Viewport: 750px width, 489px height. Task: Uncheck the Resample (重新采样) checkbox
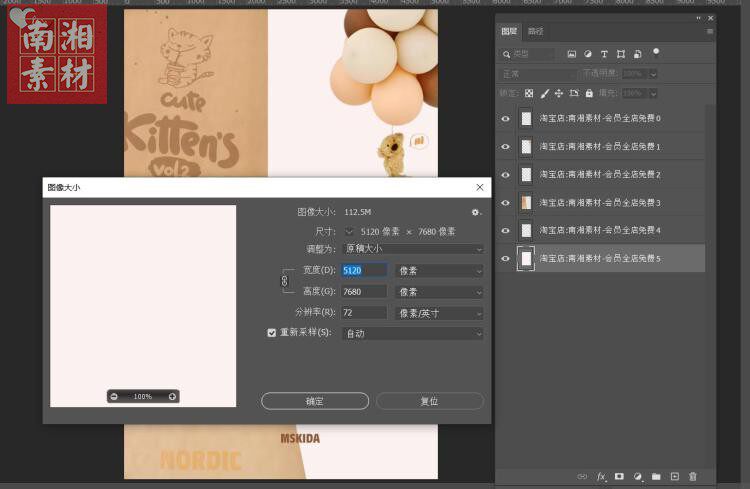pos(272,333)
